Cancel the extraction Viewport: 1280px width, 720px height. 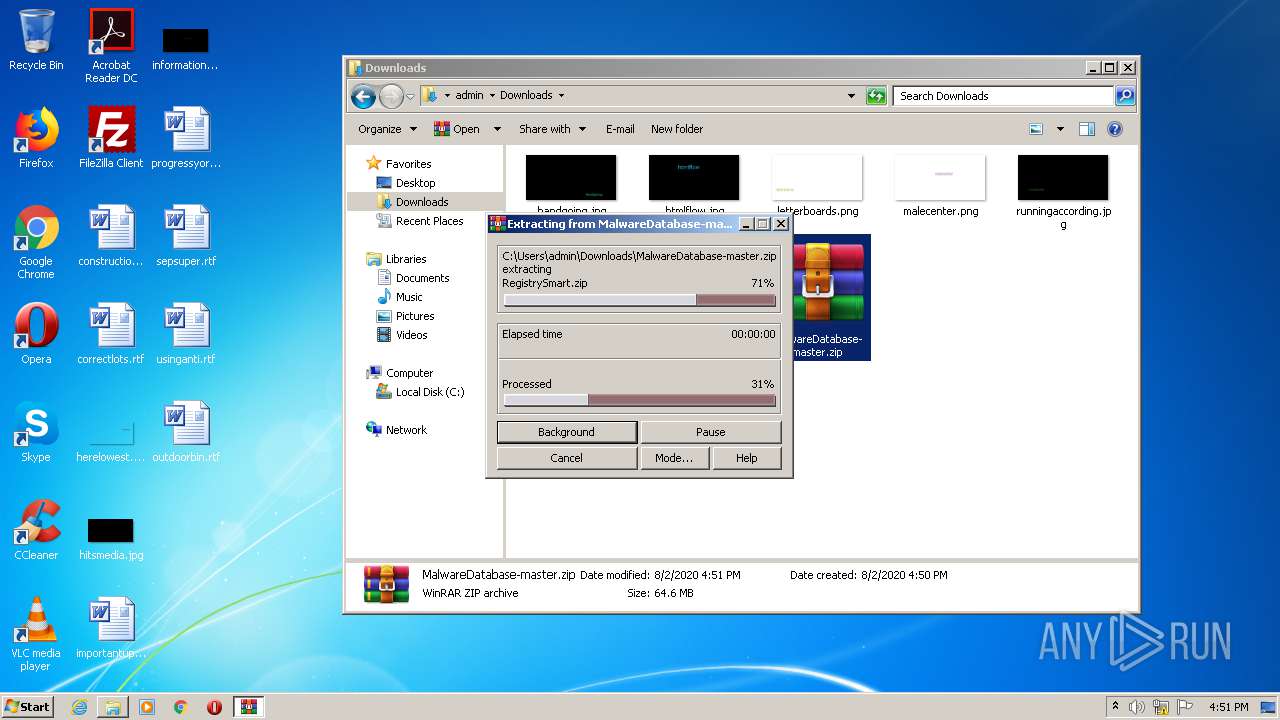click(567, 458)
